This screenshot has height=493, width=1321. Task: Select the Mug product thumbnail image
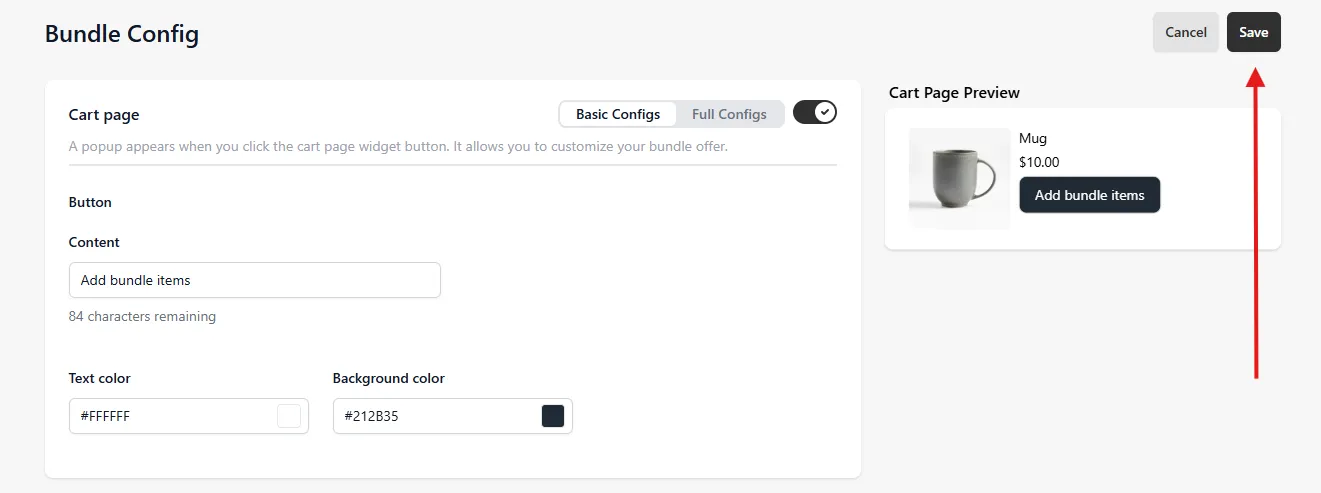tap(959, 179)
